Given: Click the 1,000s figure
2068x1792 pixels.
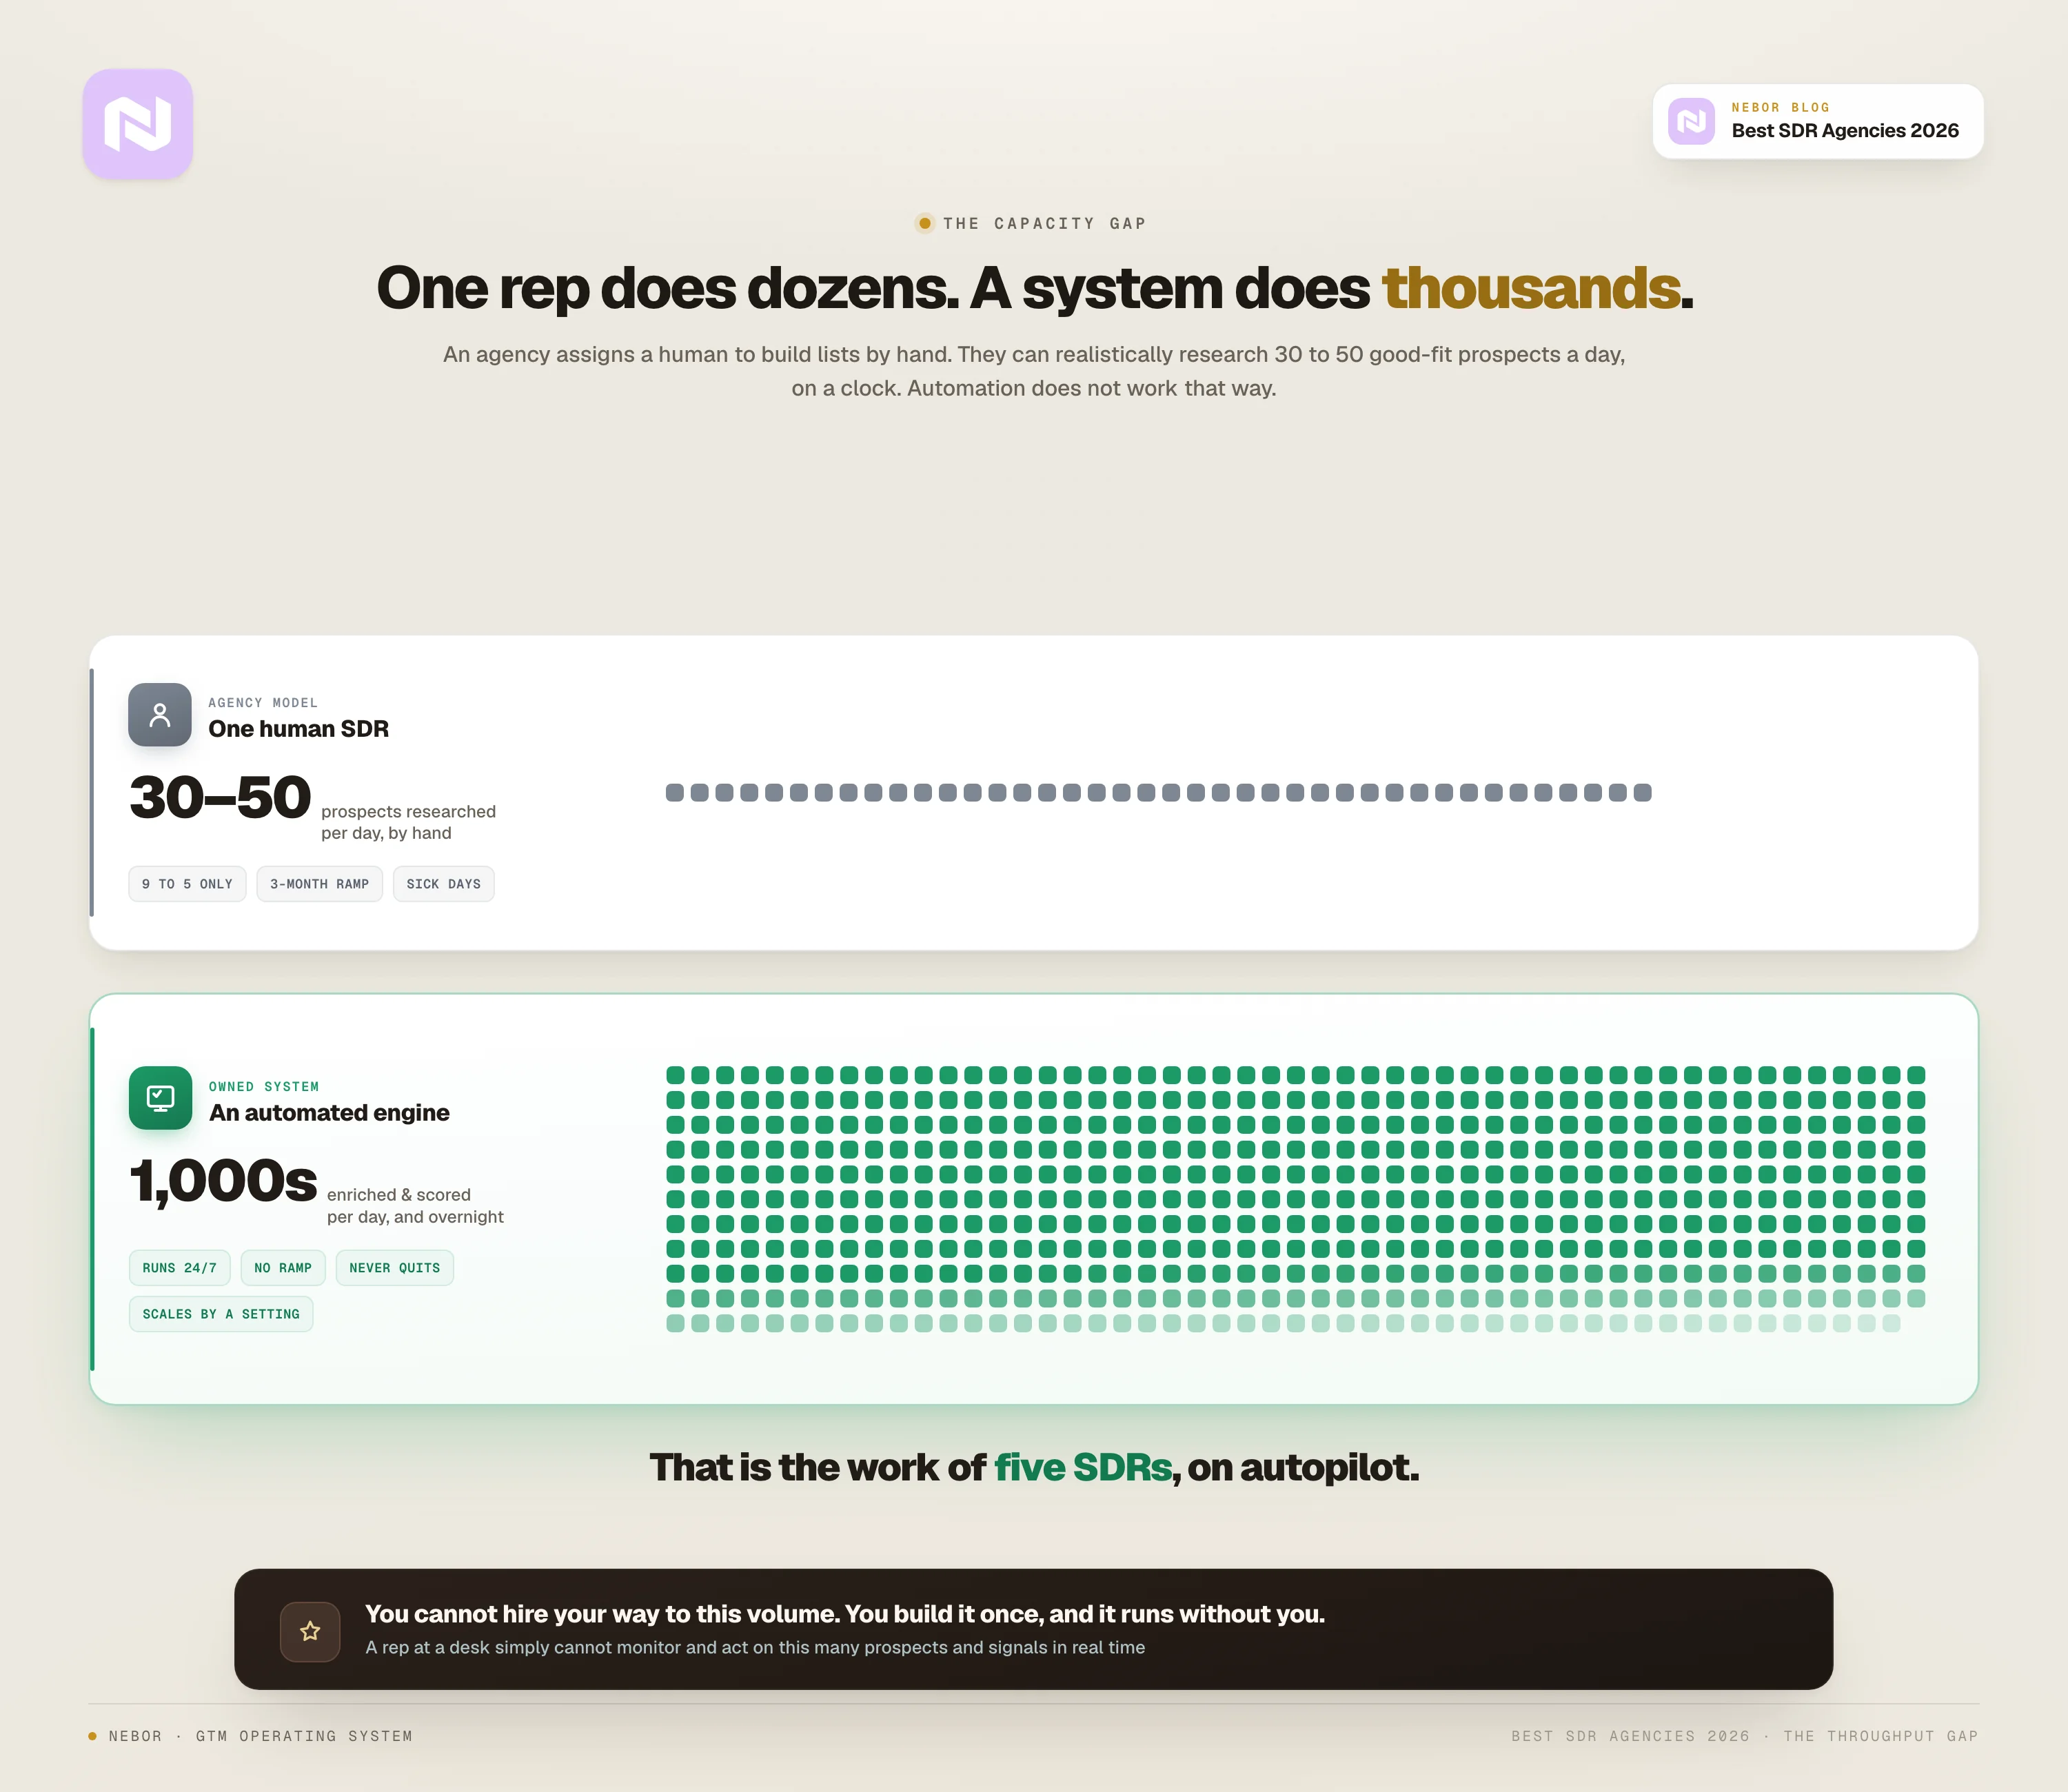Looking at the screenshot, I should point(223,1182).
